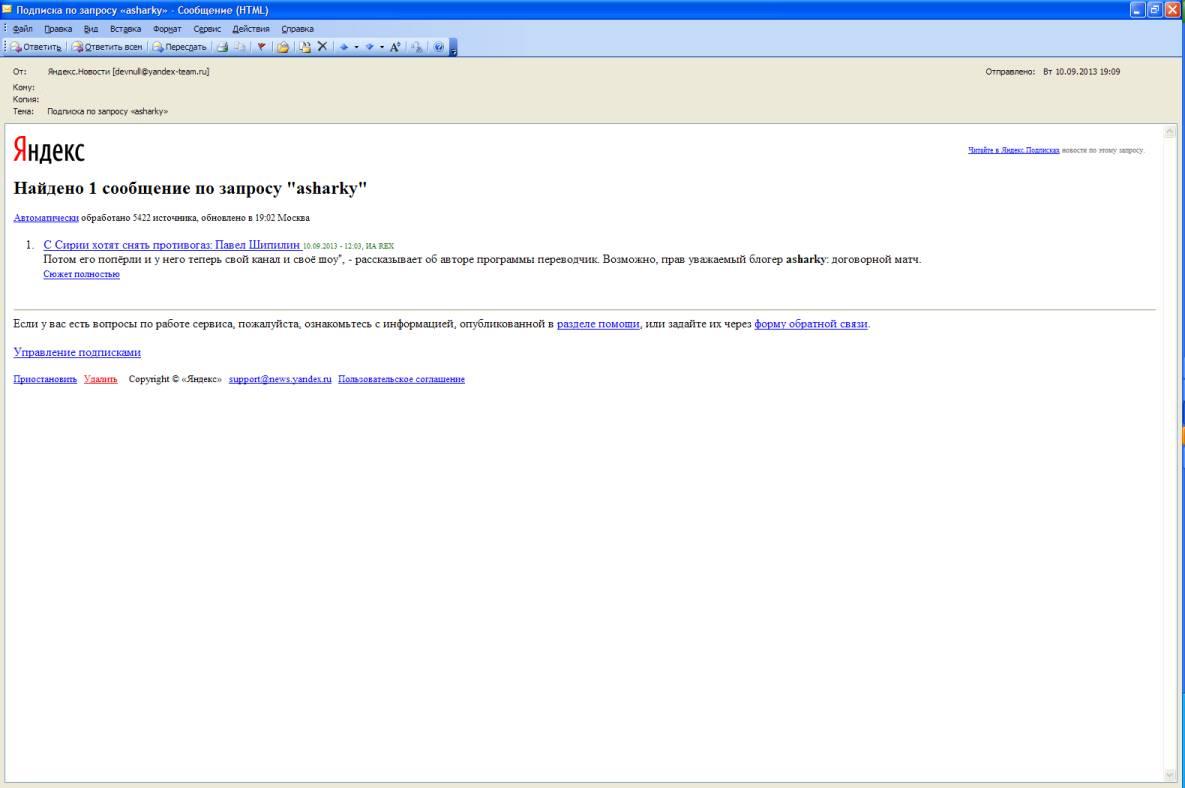Click subject text 'Подписка по запросу «asharky»'
1185x788 pixels.
tap(108, 111)
